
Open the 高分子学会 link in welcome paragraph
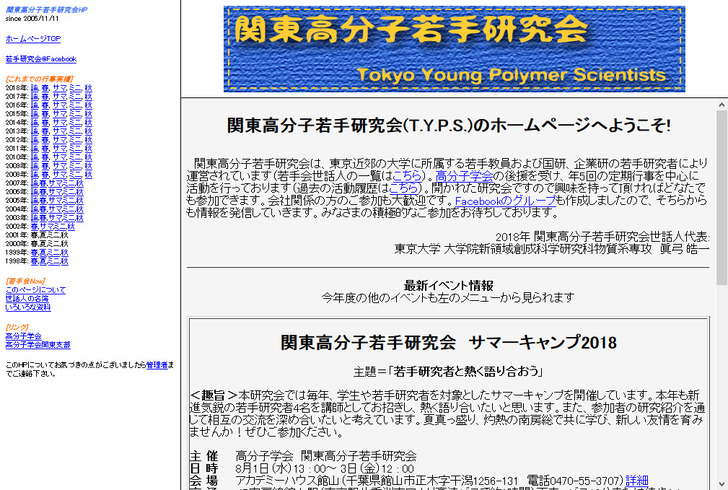(463, 176)
